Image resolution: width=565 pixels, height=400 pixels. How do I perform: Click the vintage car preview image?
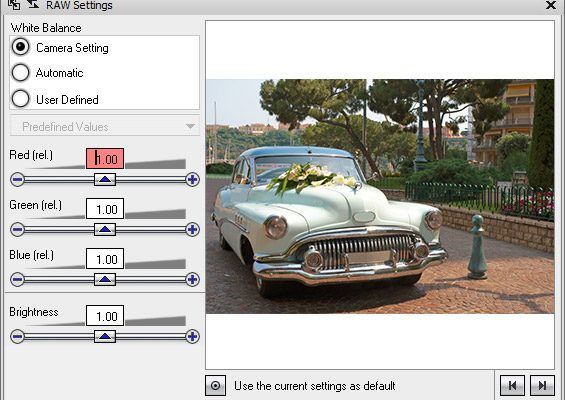click(x=380, y=196)
